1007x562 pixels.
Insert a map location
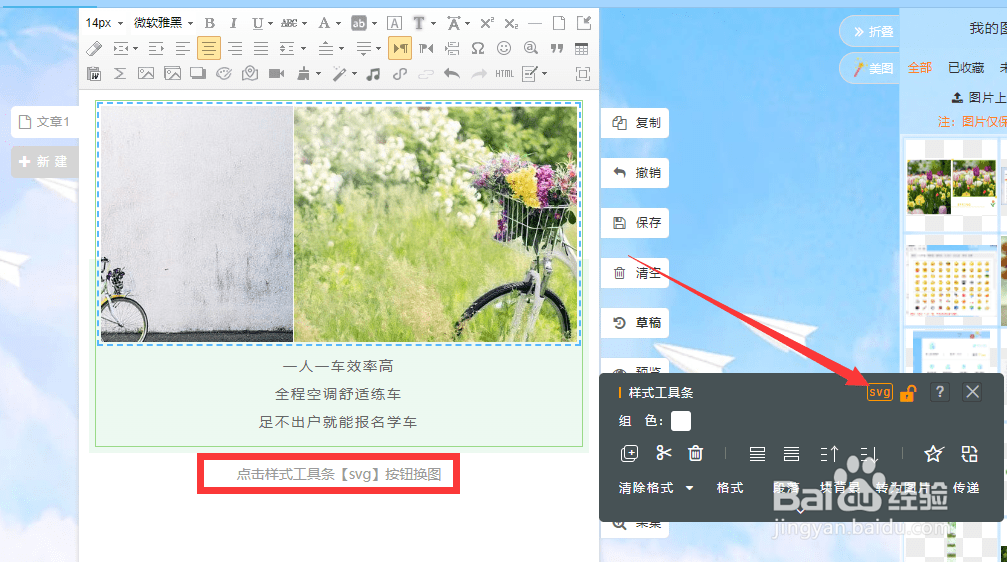point(250,74)
